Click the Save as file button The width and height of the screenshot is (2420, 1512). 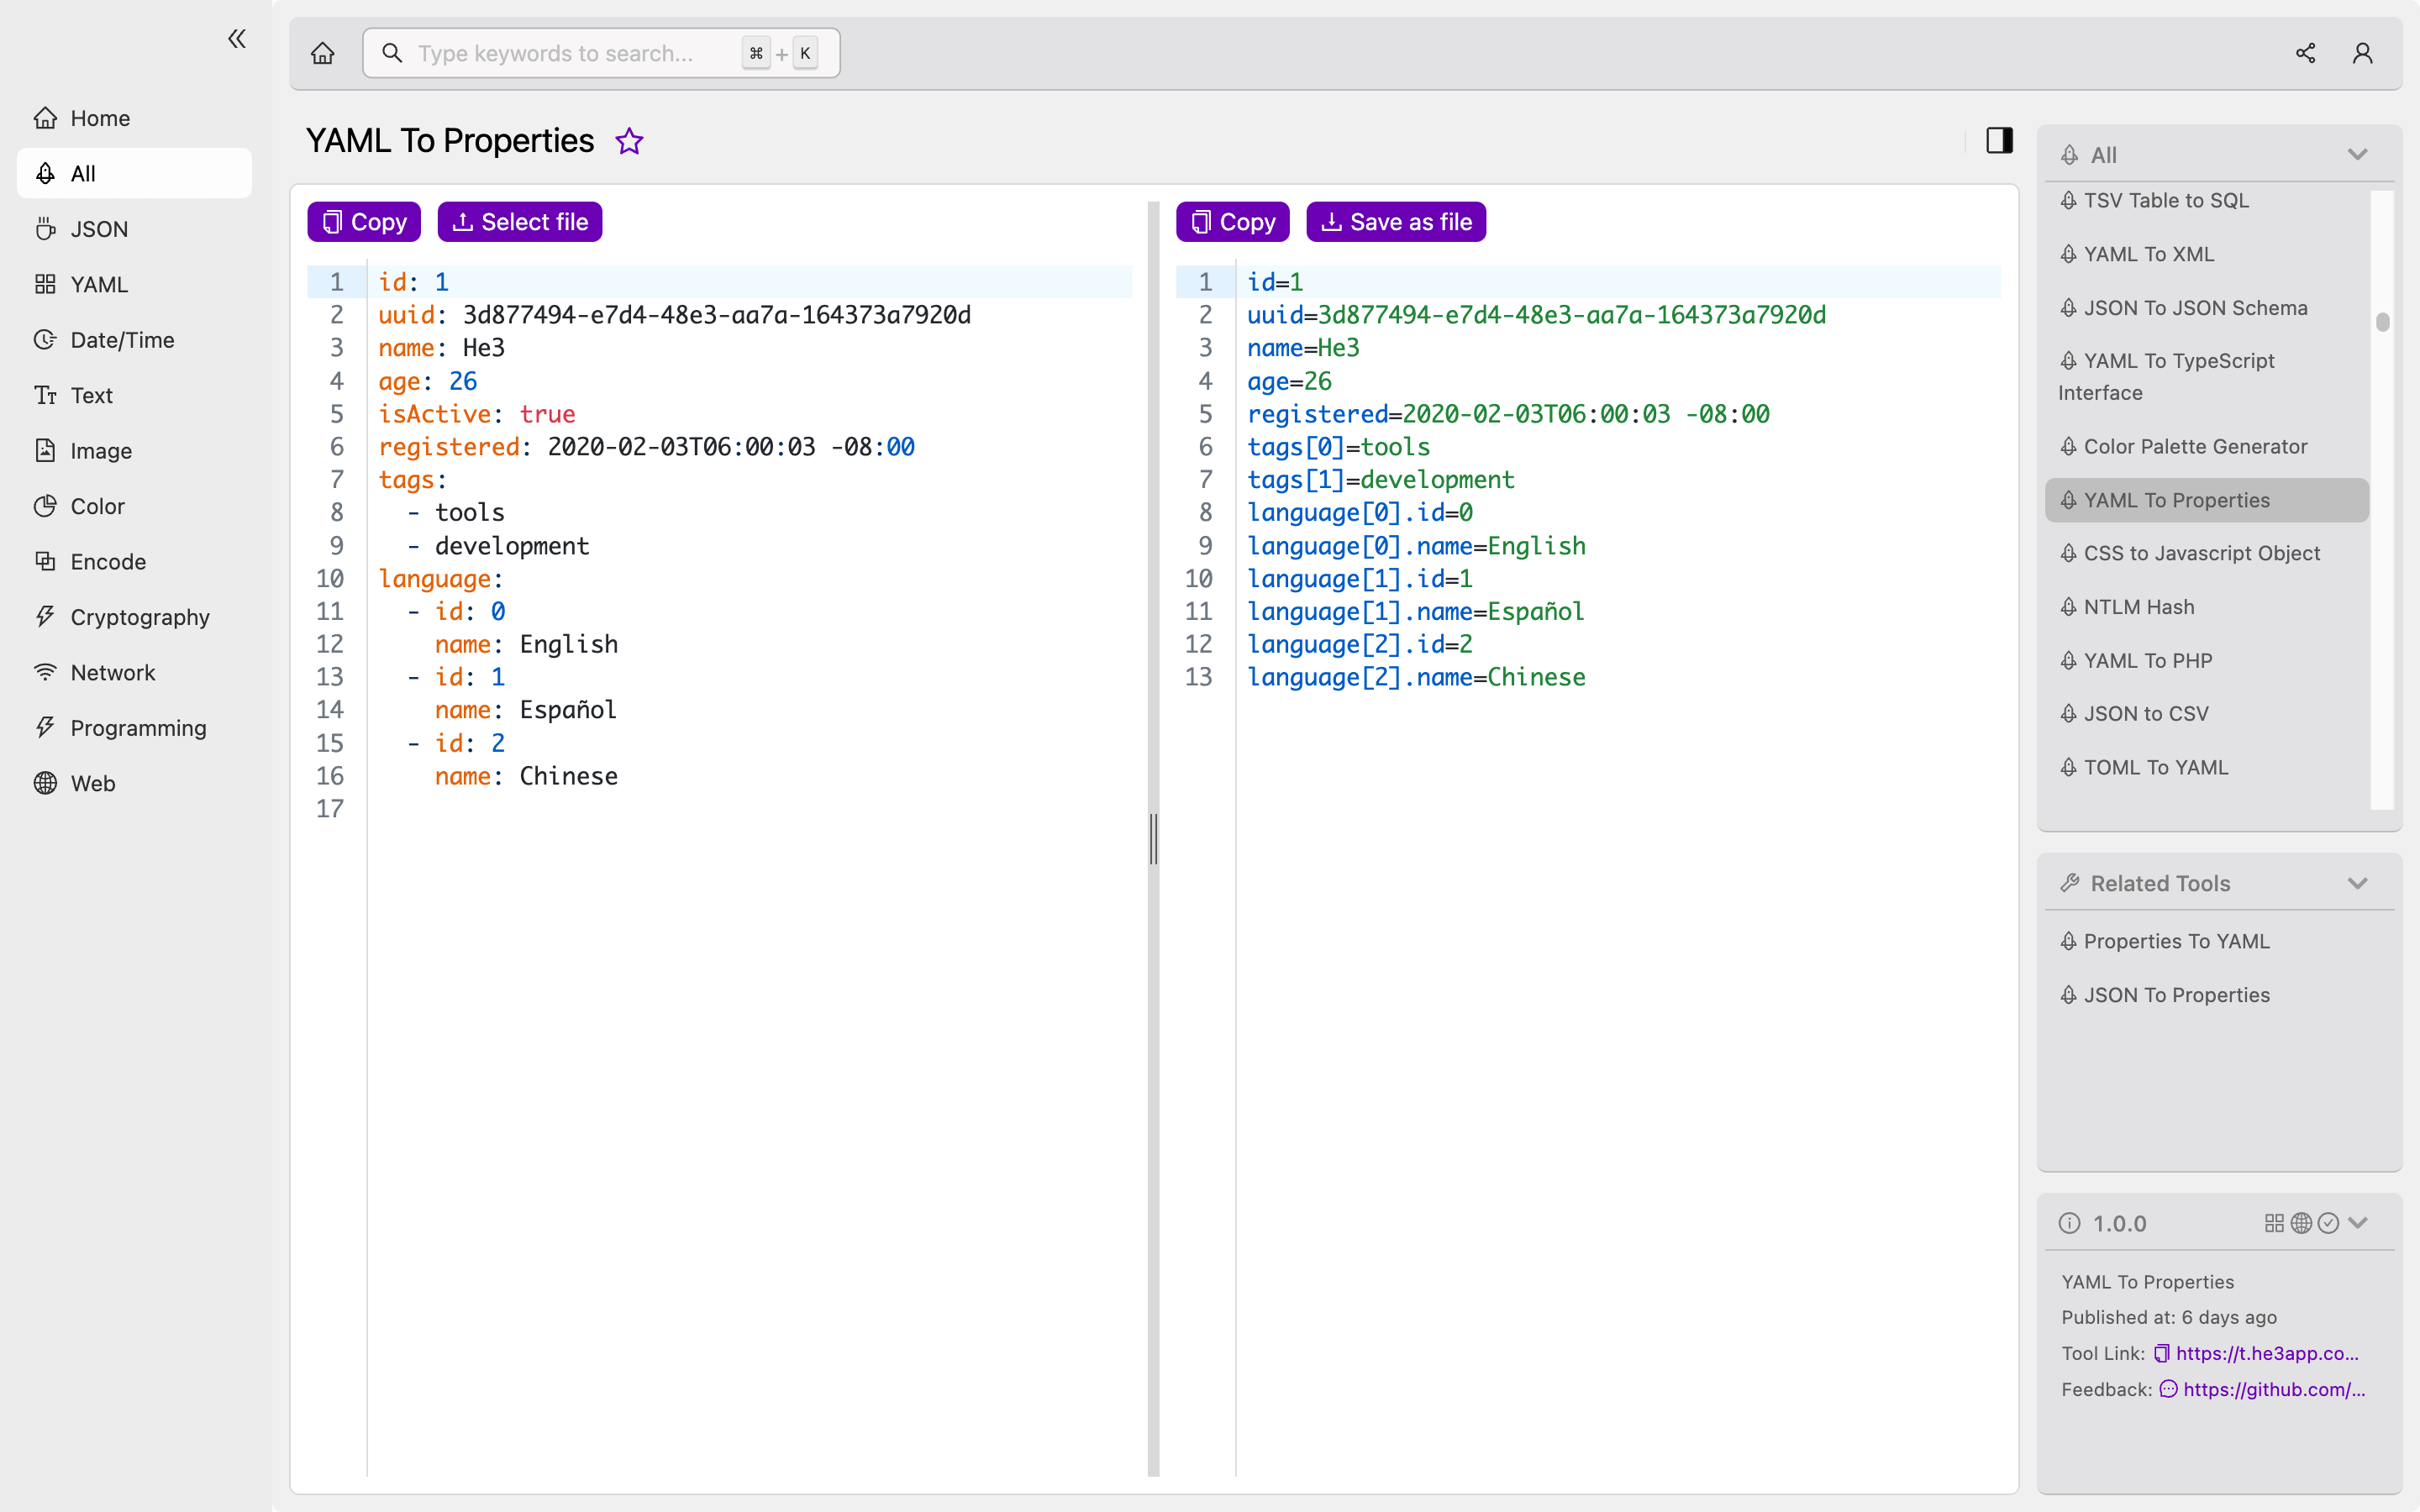pos(1392,221)
